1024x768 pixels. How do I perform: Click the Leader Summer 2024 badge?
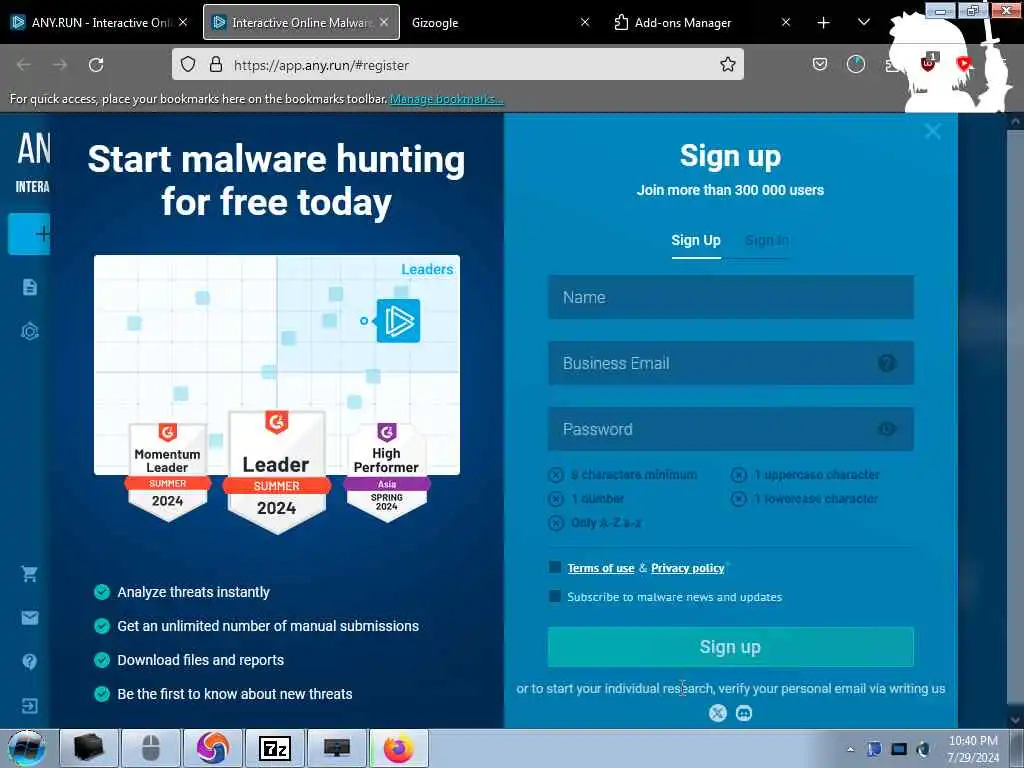277,472
